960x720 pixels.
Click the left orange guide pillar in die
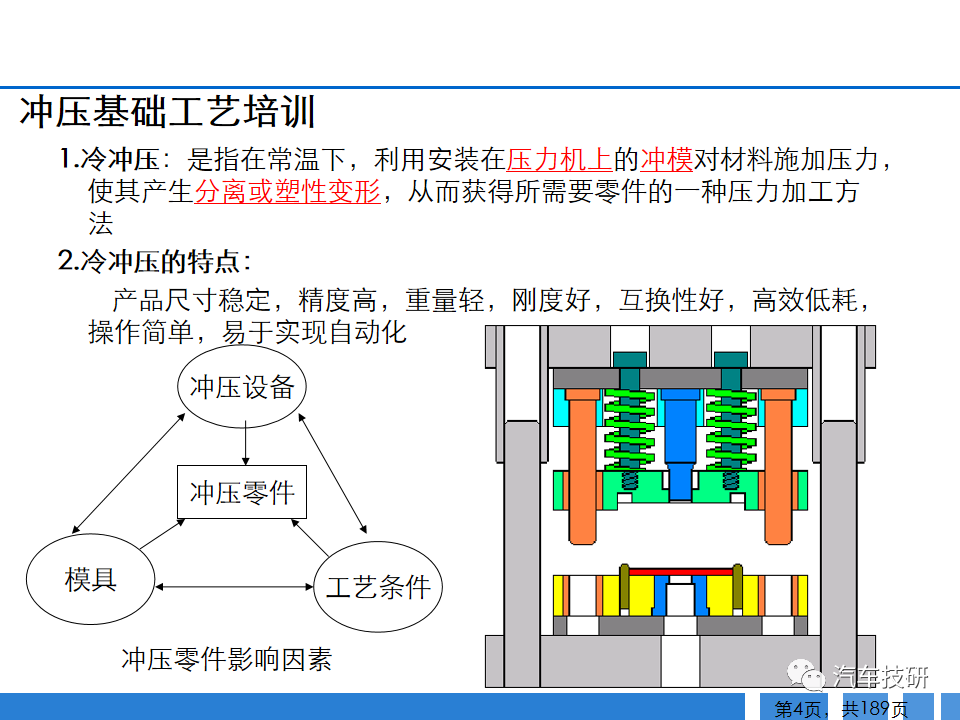coord(582,467)
